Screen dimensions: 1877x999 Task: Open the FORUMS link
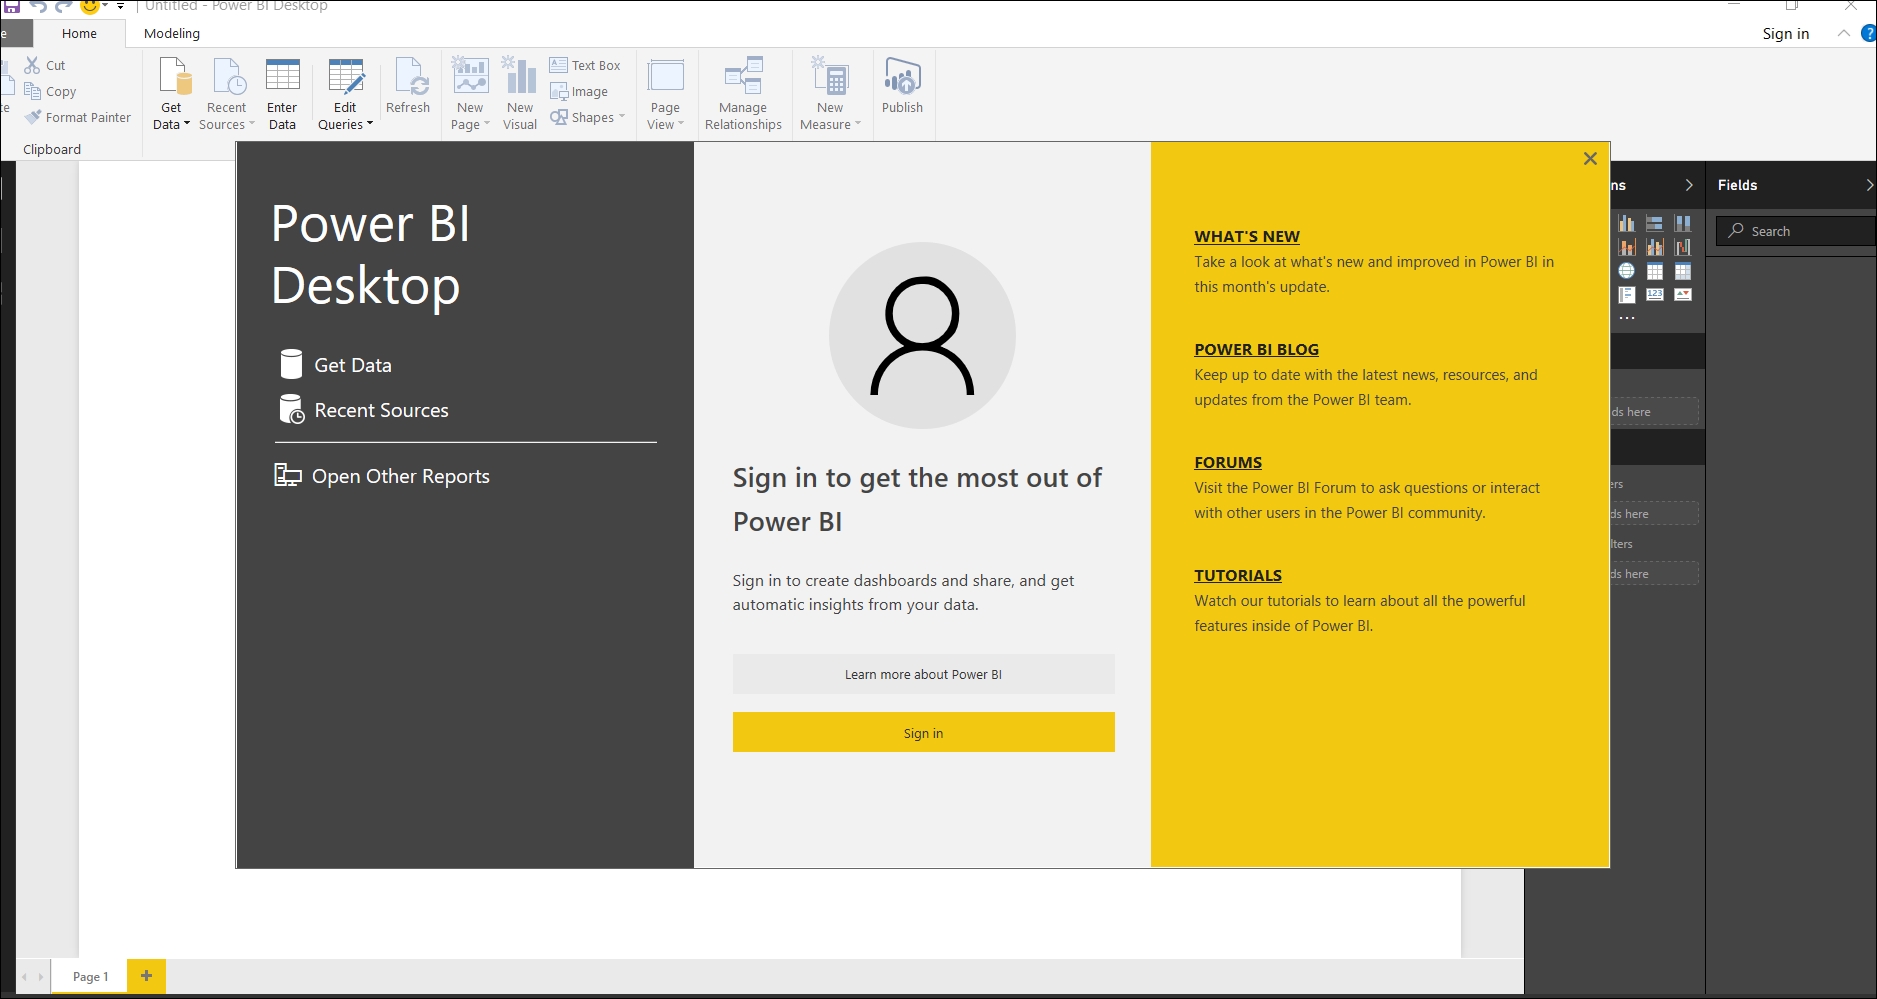click(x=1228, y=463)
